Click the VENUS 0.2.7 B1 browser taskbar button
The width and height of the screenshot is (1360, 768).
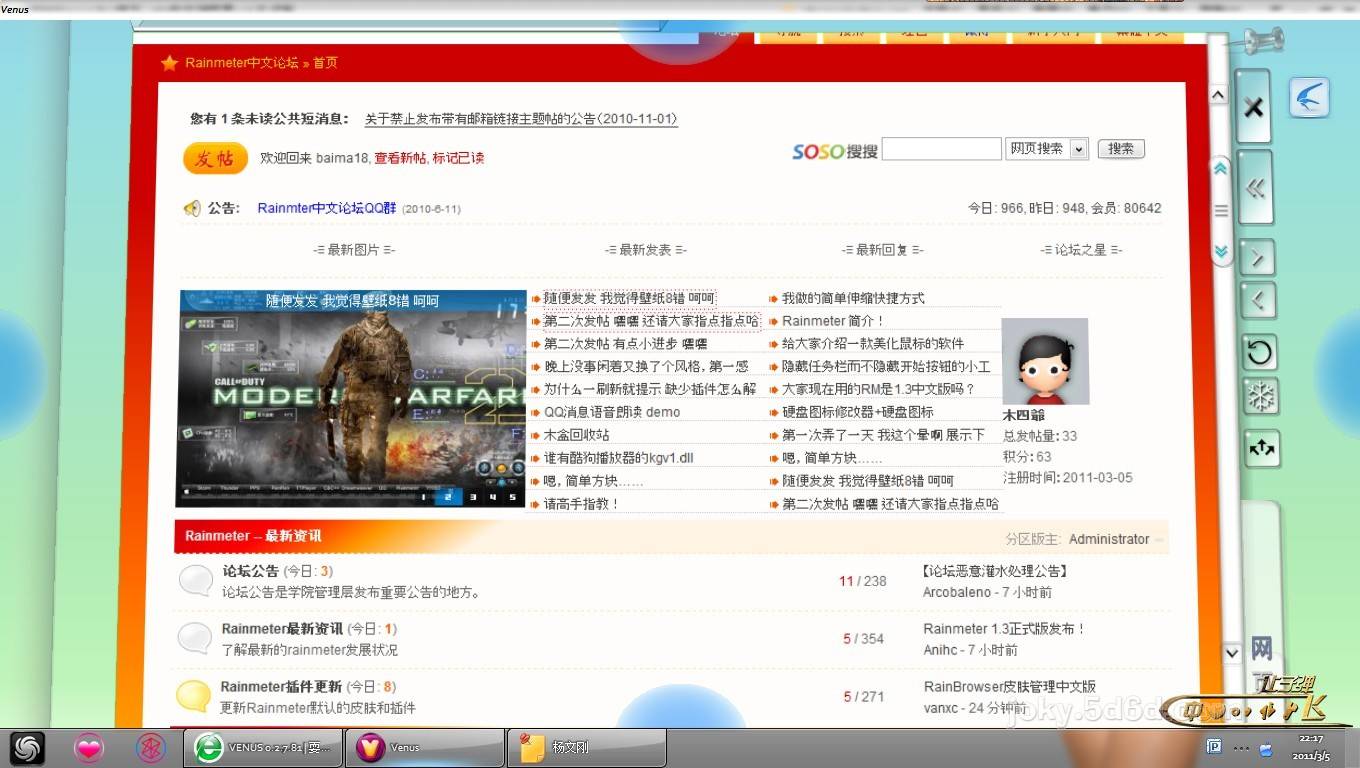click(x=264, y=748)
